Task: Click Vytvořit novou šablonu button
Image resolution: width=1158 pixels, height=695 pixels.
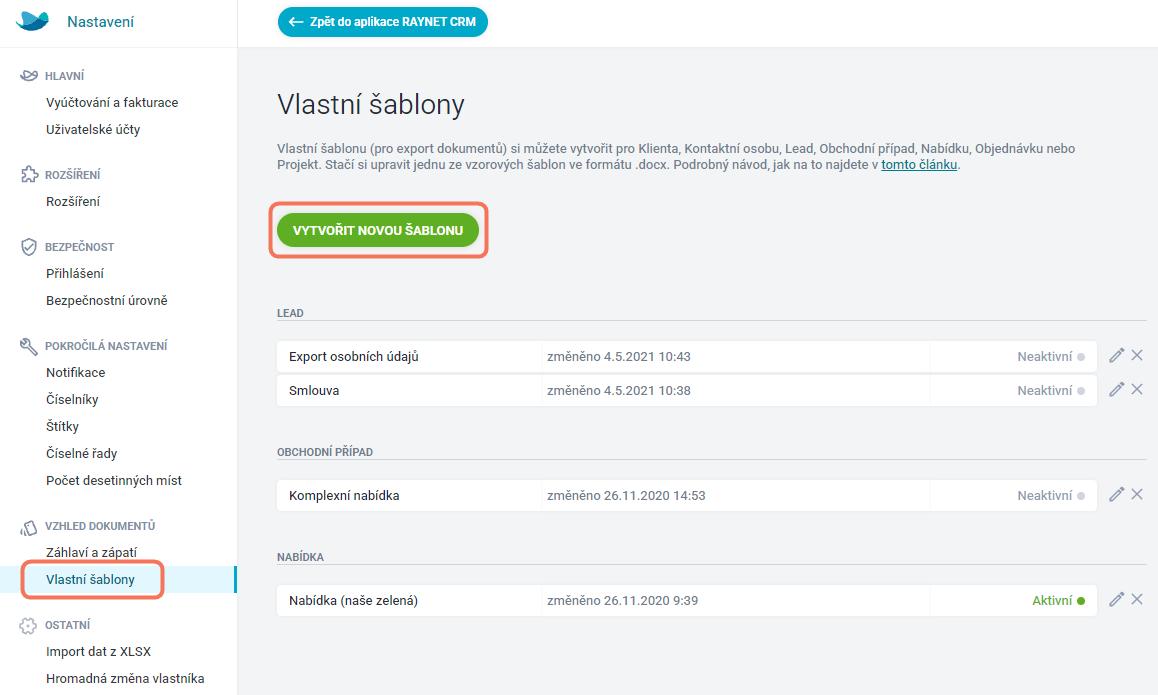Action: [378, 230]
